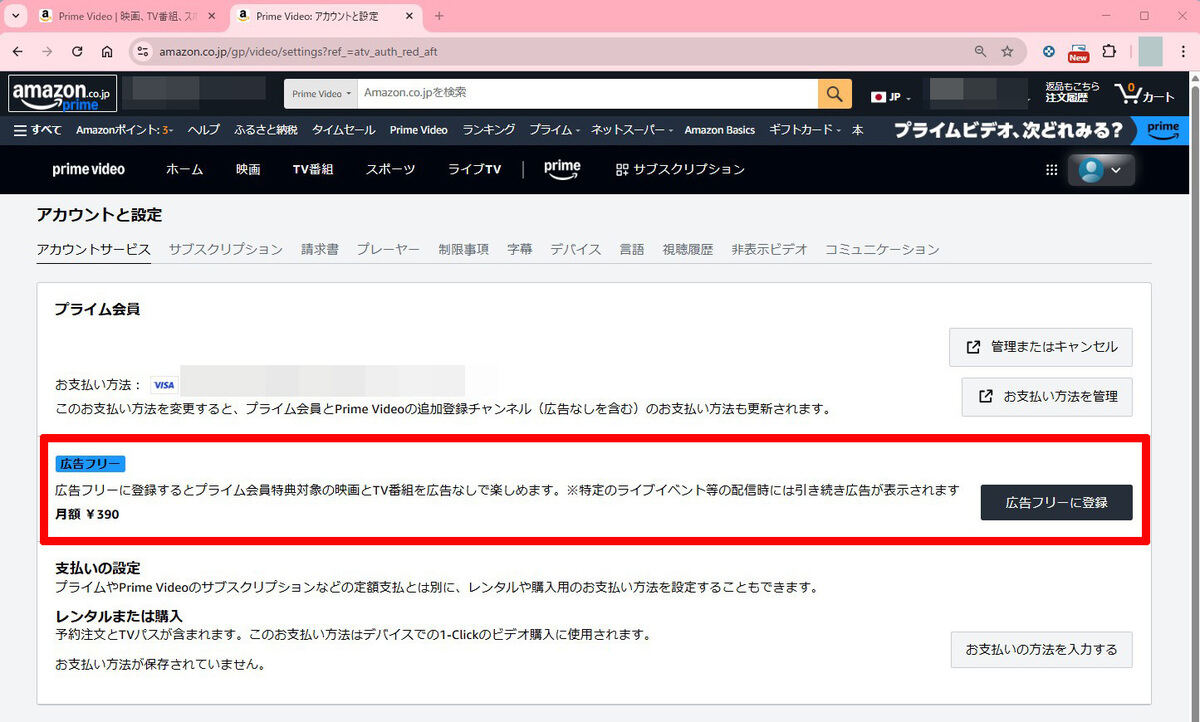Screen dimensions: 1200x722
Task: Open the 請求書 tab
Action: coord(320,249)
